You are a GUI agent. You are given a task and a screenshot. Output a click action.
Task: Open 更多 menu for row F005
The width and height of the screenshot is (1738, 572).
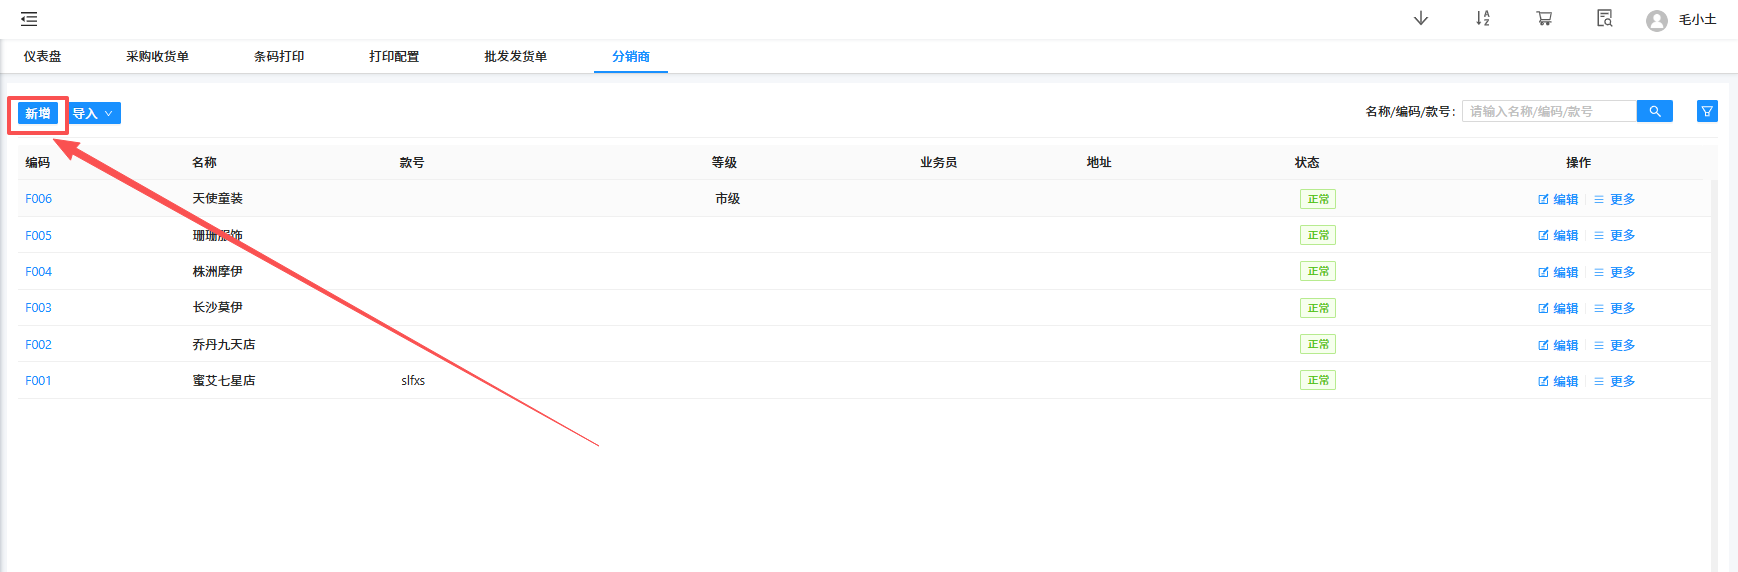(1615, 235)
